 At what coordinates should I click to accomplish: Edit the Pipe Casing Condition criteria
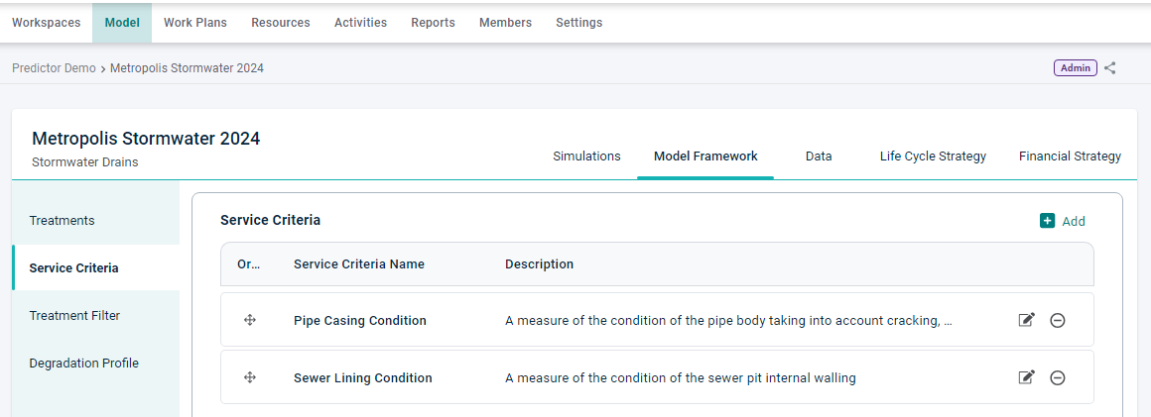tap(1026, 320)
